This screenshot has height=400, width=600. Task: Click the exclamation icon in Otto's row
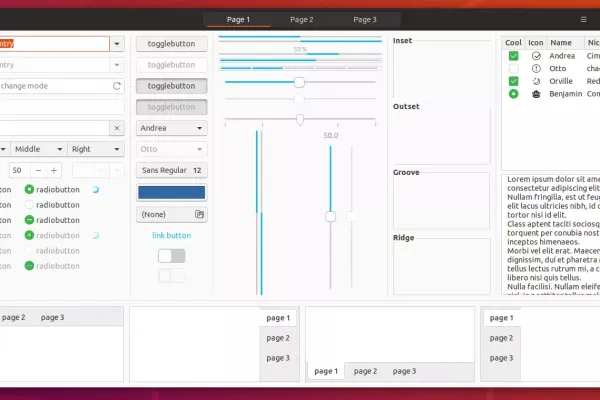point(536,69)
